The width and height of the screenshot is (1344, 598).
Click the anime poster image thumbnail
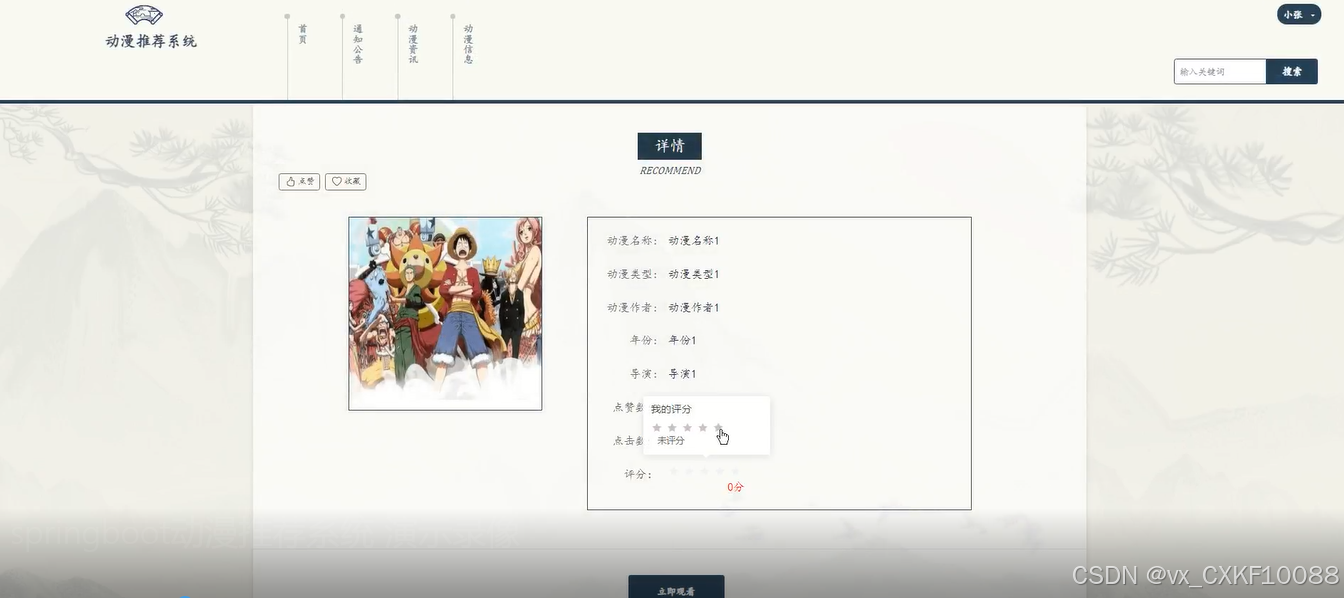445,313
